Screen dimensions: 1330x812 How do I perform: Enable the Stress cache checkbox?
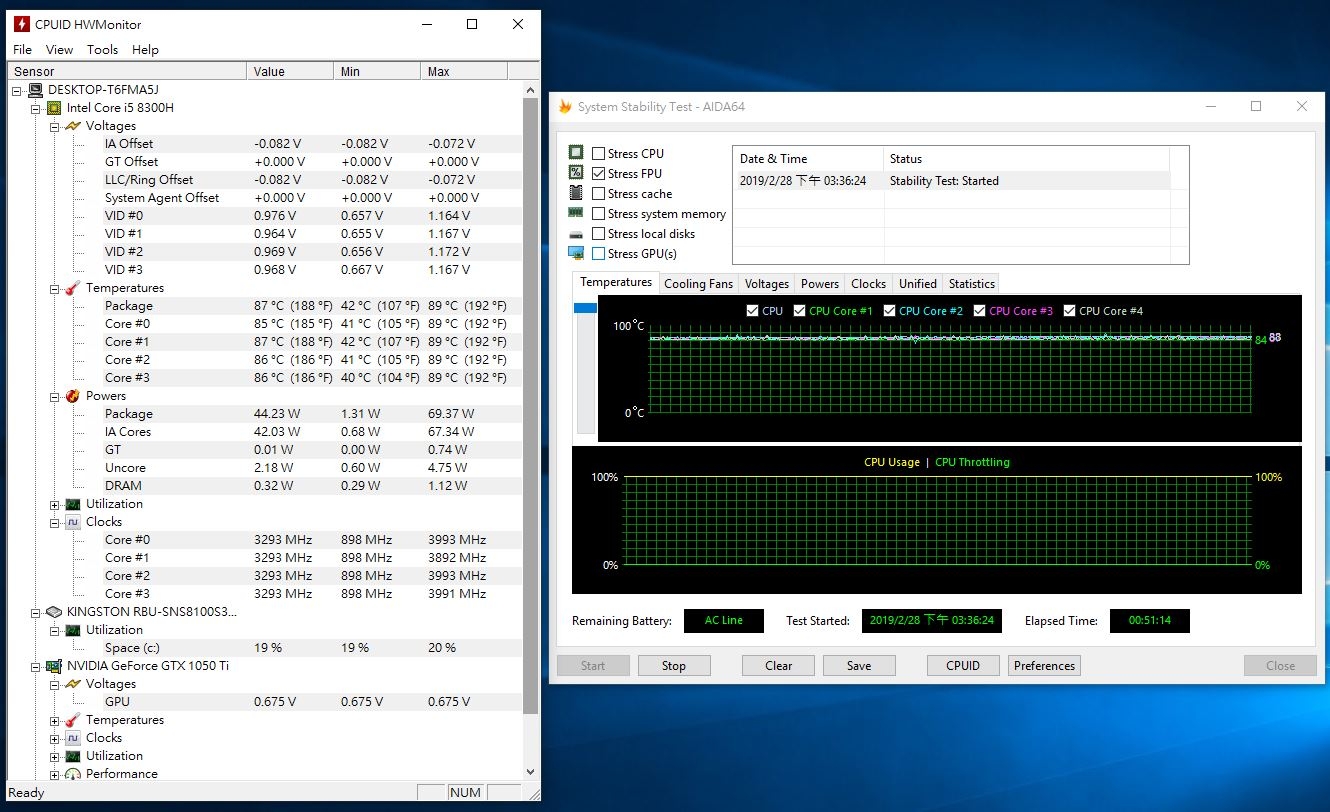pos(598,194)
